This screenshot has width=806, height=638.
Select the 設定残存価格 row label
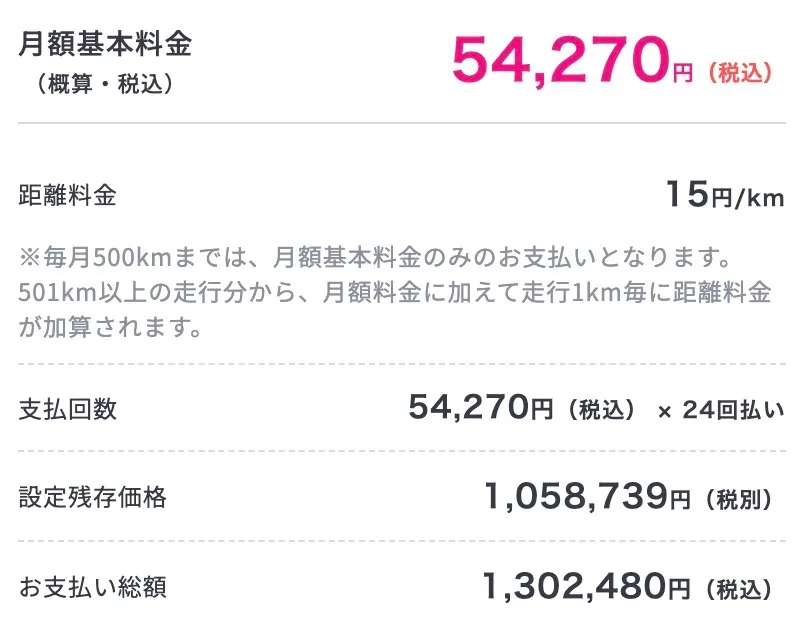tap(92, 495)
